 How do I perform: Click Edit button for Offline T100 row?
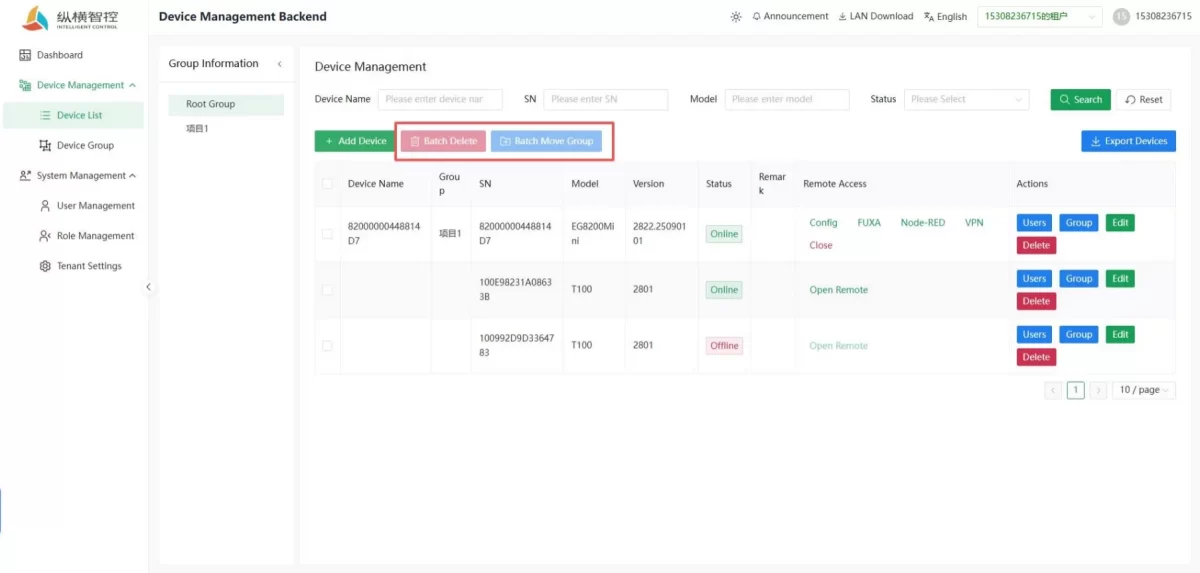[1120, 335]
